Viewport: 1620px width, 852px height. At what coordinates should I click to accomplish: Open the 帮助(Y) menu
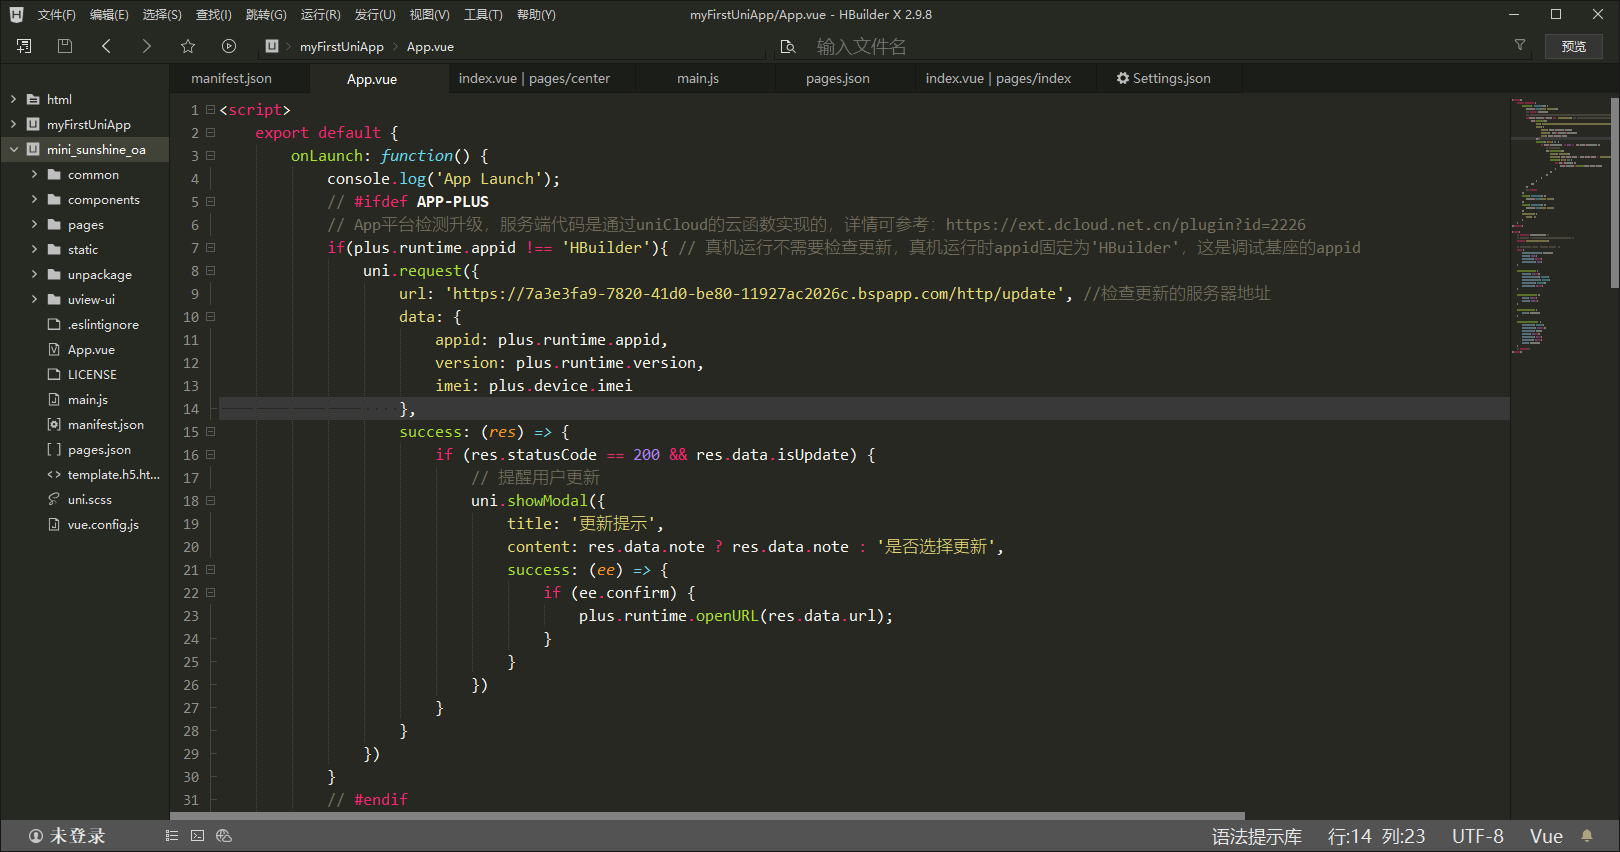(536, 15)
